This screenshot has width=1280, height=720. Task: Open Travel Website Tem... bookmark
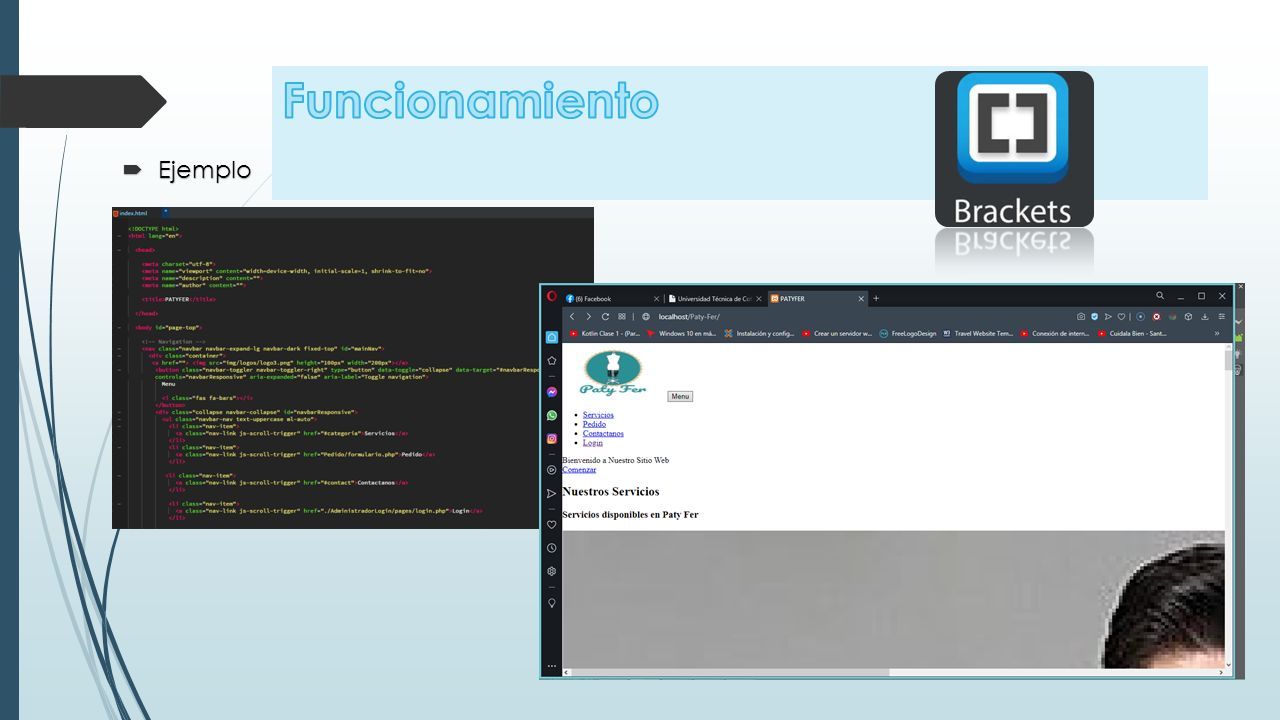click(978, 333)
